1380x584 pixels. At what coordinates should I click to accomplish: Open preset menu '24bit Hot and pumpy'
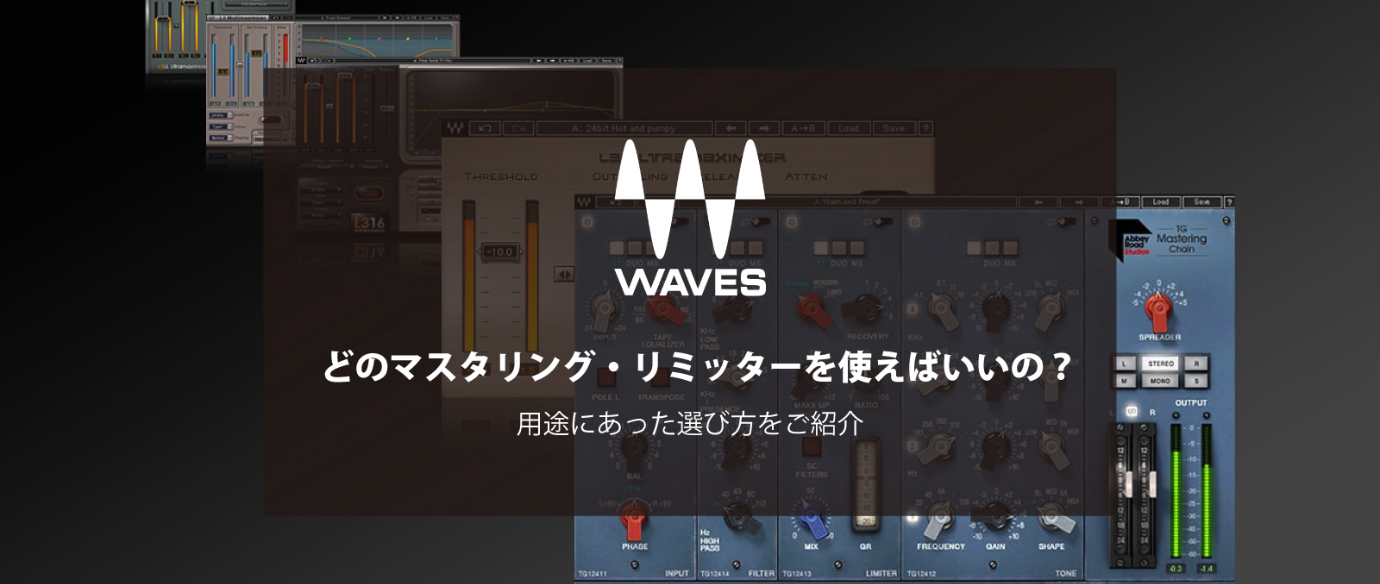tap(624, 128)
